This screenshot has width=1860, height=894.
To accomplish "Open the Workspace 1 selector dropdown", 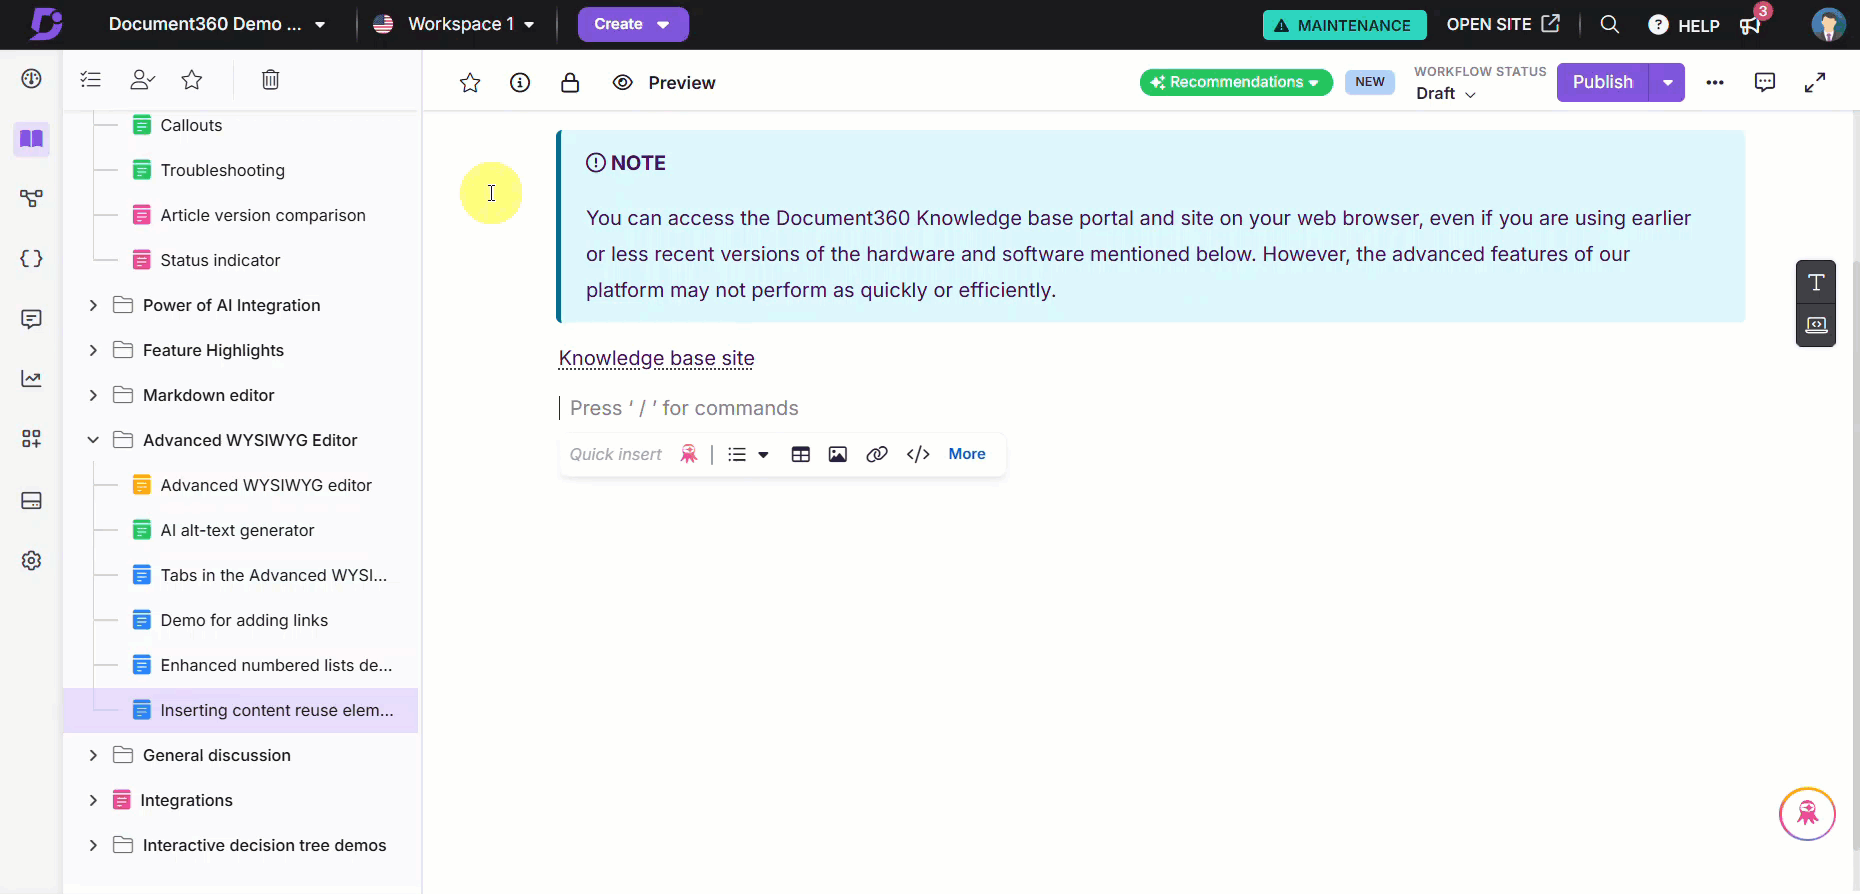I will point(454,24).
